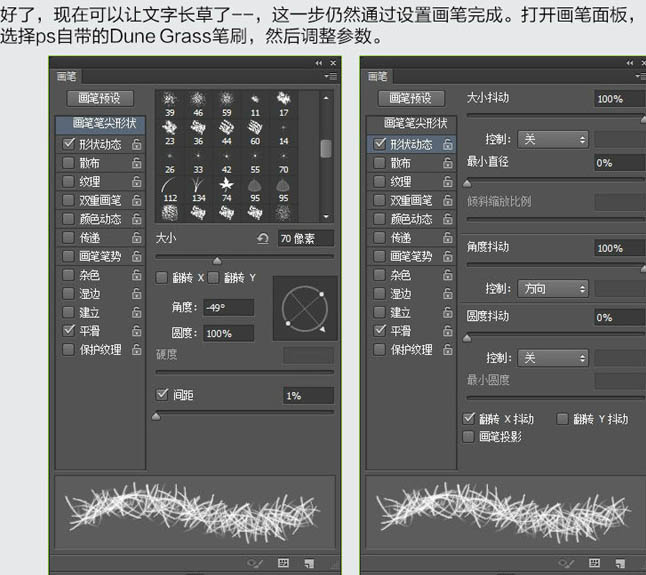The image size is (646, 575).
Task: Switch to 画笔 tab in left panel
Action: [67, 77]
